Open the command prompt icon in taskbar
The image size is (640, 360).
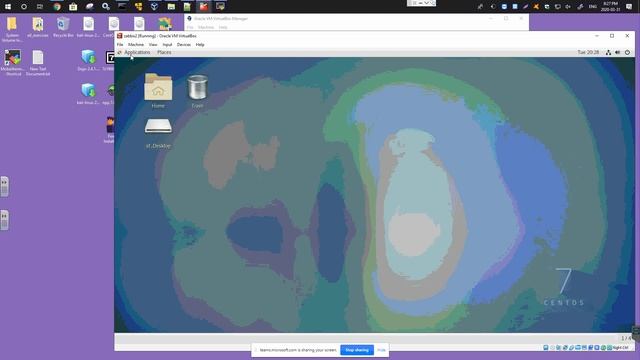122,6
